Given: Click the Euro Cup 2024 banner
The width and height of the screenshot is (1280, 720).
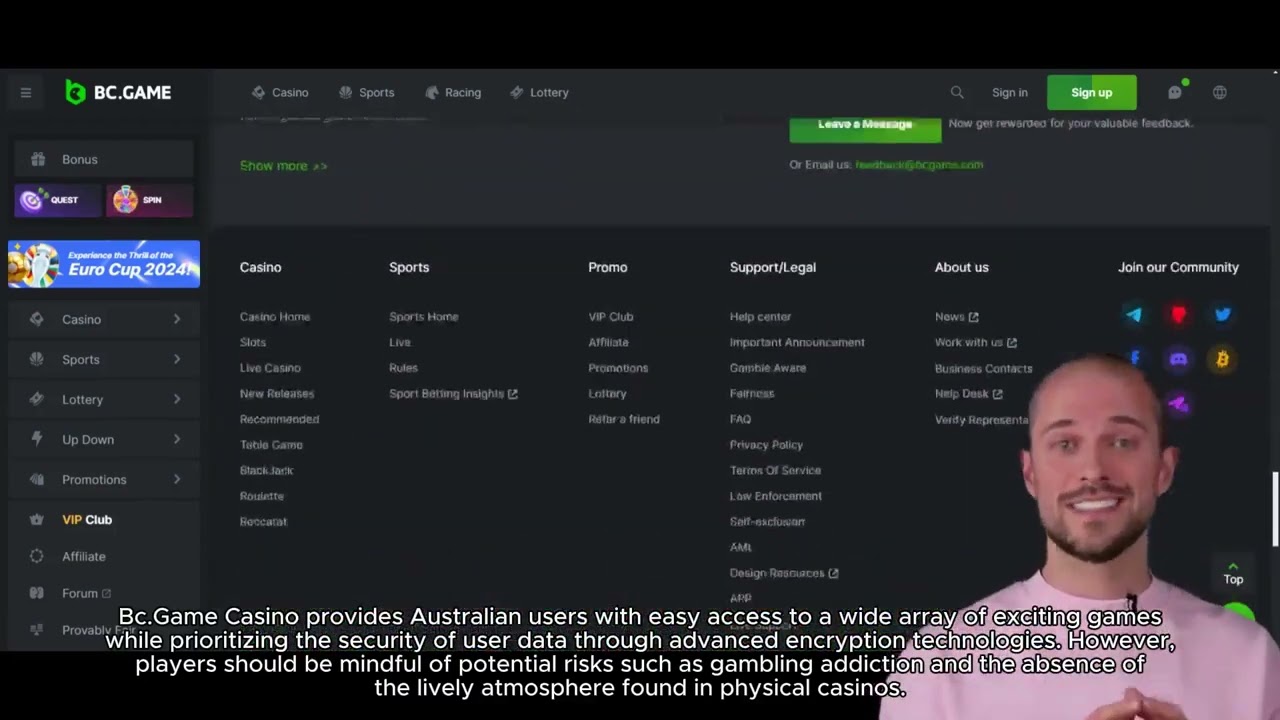Looking at the screenshot, I should coord(104,264).
